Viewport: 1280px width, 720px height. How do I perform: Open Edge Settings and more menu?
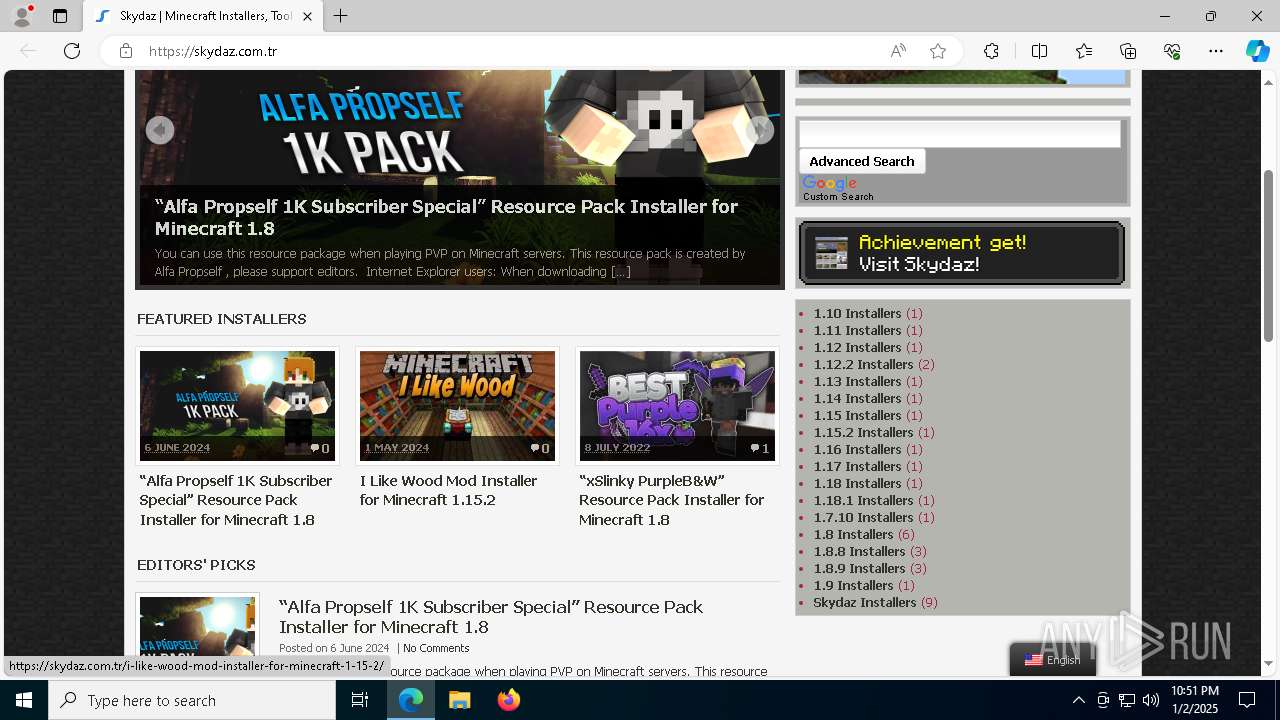click(1216, 51)
